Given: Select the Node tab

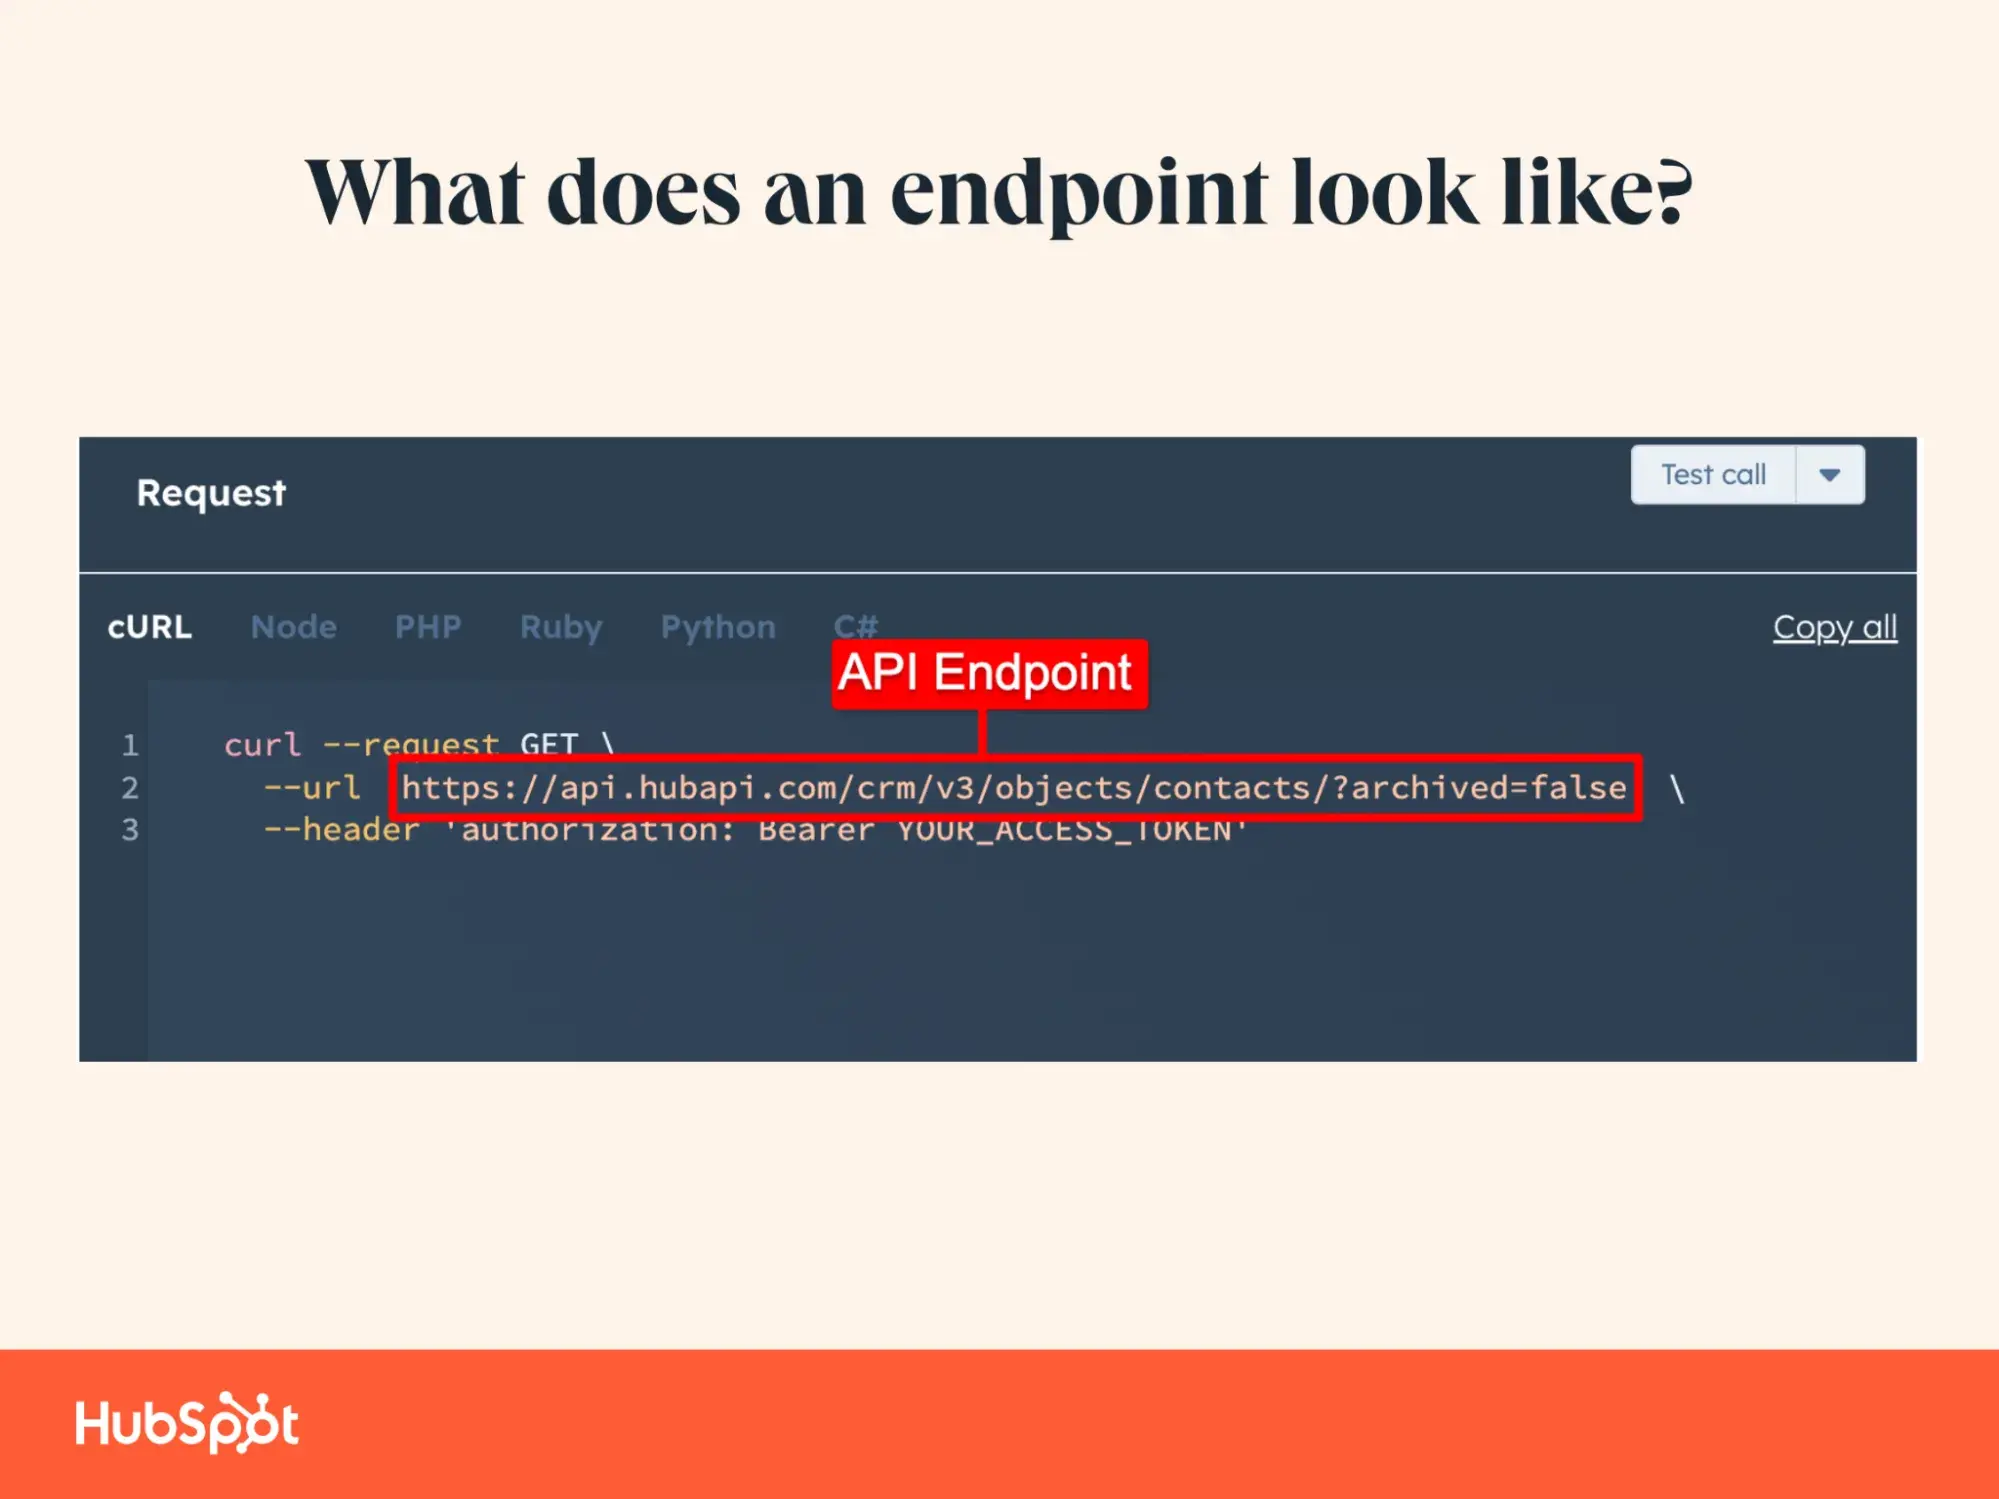Looking at the screenshot, I should 293,626.
